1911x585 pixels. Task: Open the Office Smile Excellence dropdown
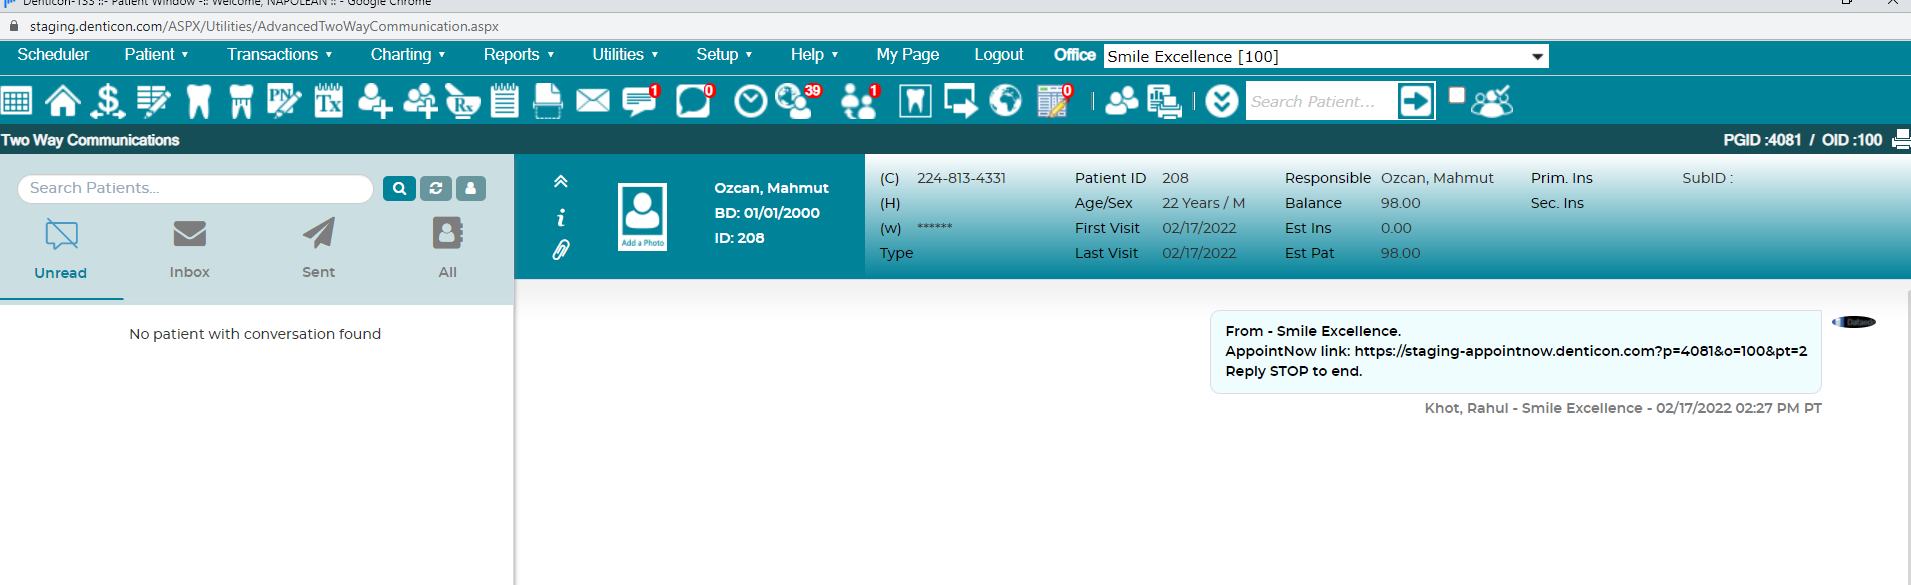click(1326, 56)
